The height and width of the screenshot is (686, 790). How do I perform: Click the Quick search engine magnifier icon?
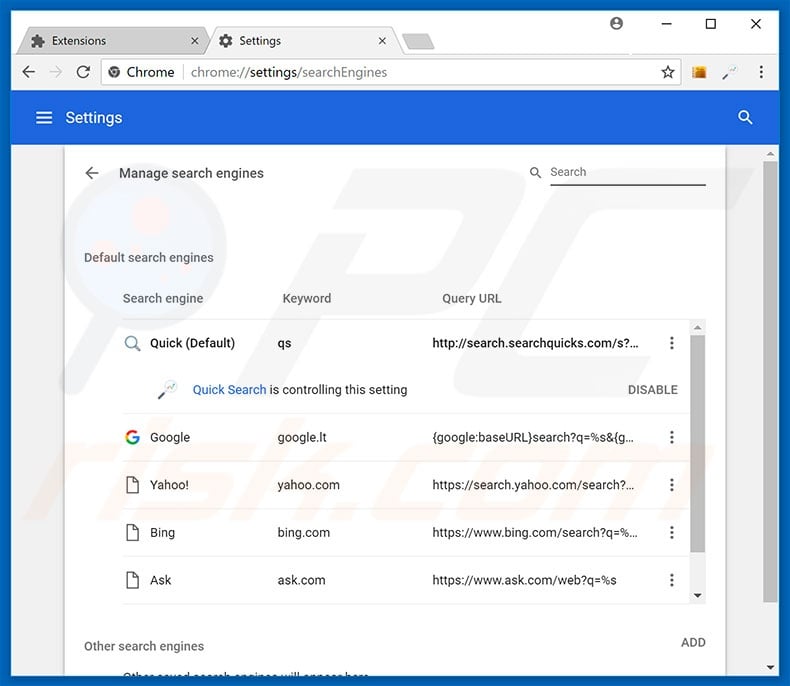[x=133, y=344]
